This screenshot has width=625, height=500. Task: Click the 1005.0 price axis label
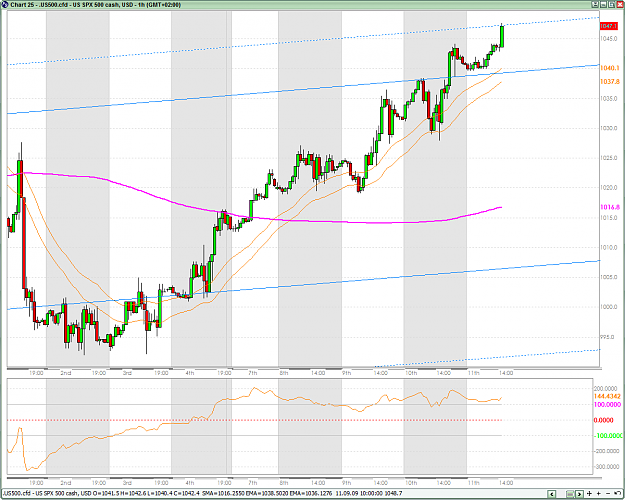coord(609,278)
